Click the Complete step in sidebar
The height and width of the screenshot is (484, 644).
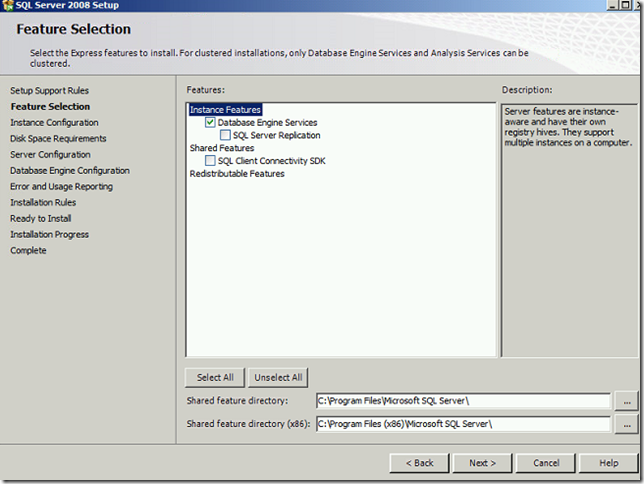point(28,251)
